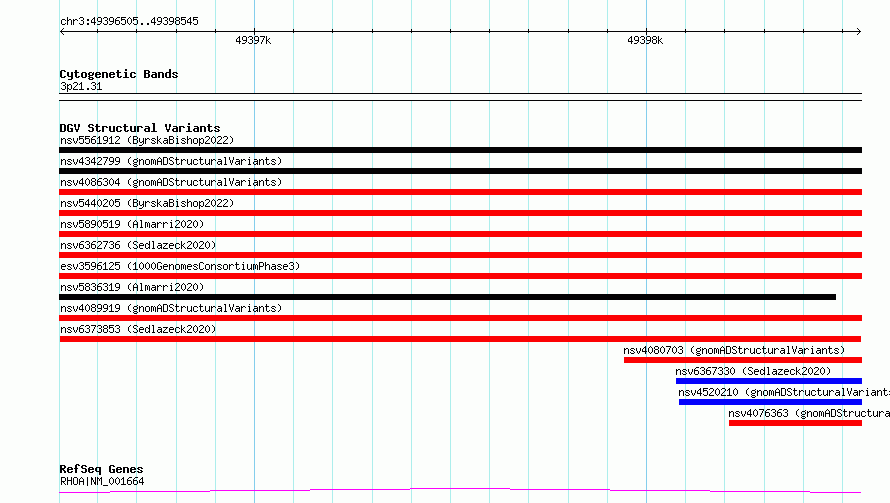Open variant nsv5890519 (Almarri2020) label
Screen dimensions: 890x503
point(132,224)
